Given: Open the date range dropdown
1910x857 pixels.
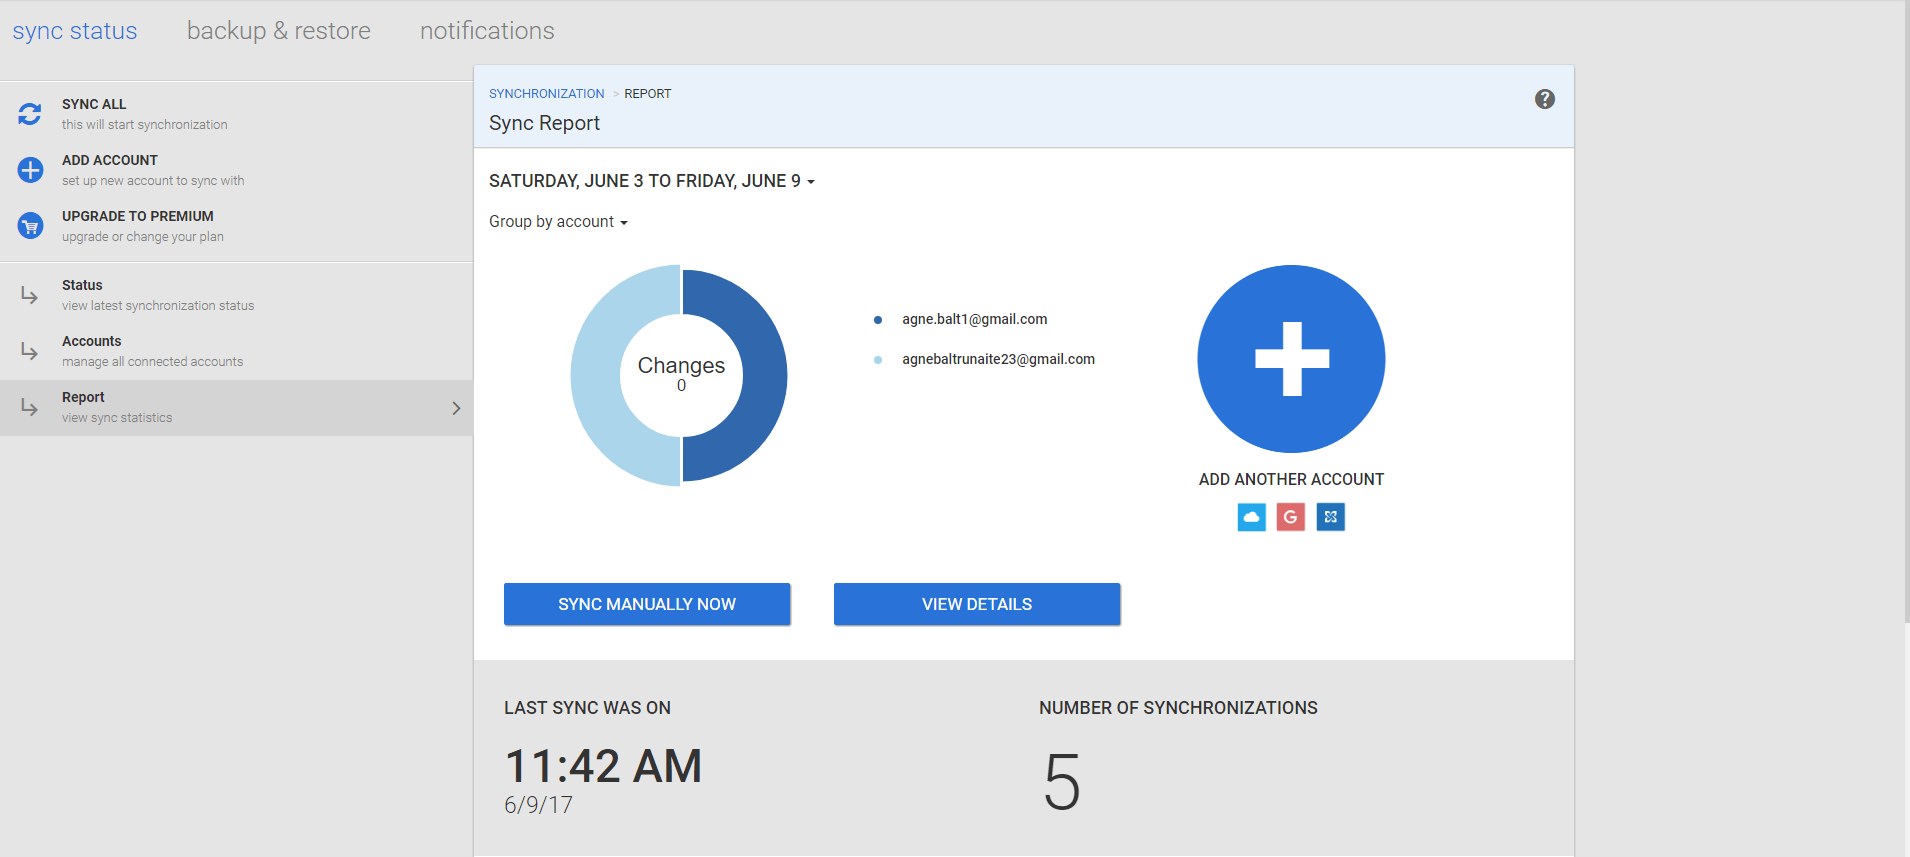Looking at the screenshot, I should tap(651, 181).
